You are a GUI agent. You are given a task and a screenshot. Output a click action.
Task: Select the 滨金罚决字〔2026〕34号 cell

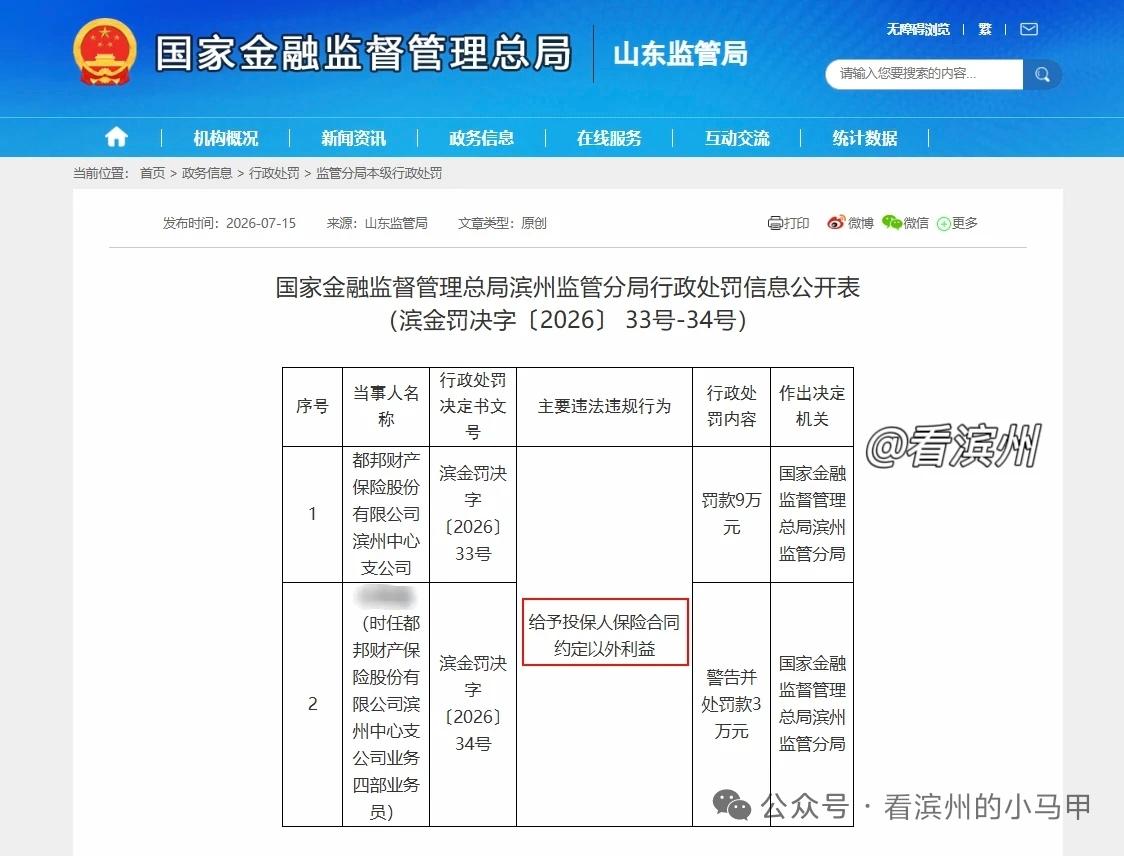[x=472, y=704]
